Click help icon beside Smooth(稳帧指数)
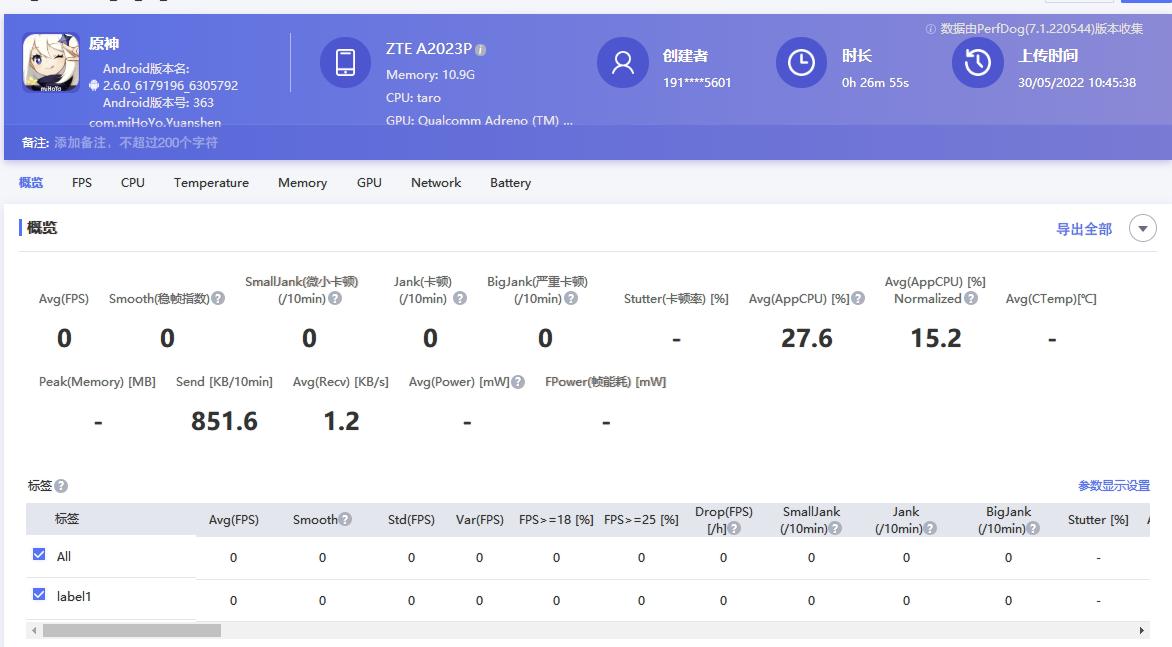This screenshot has height=647, width=1172. pyautogui.click(x=218, y=298)
